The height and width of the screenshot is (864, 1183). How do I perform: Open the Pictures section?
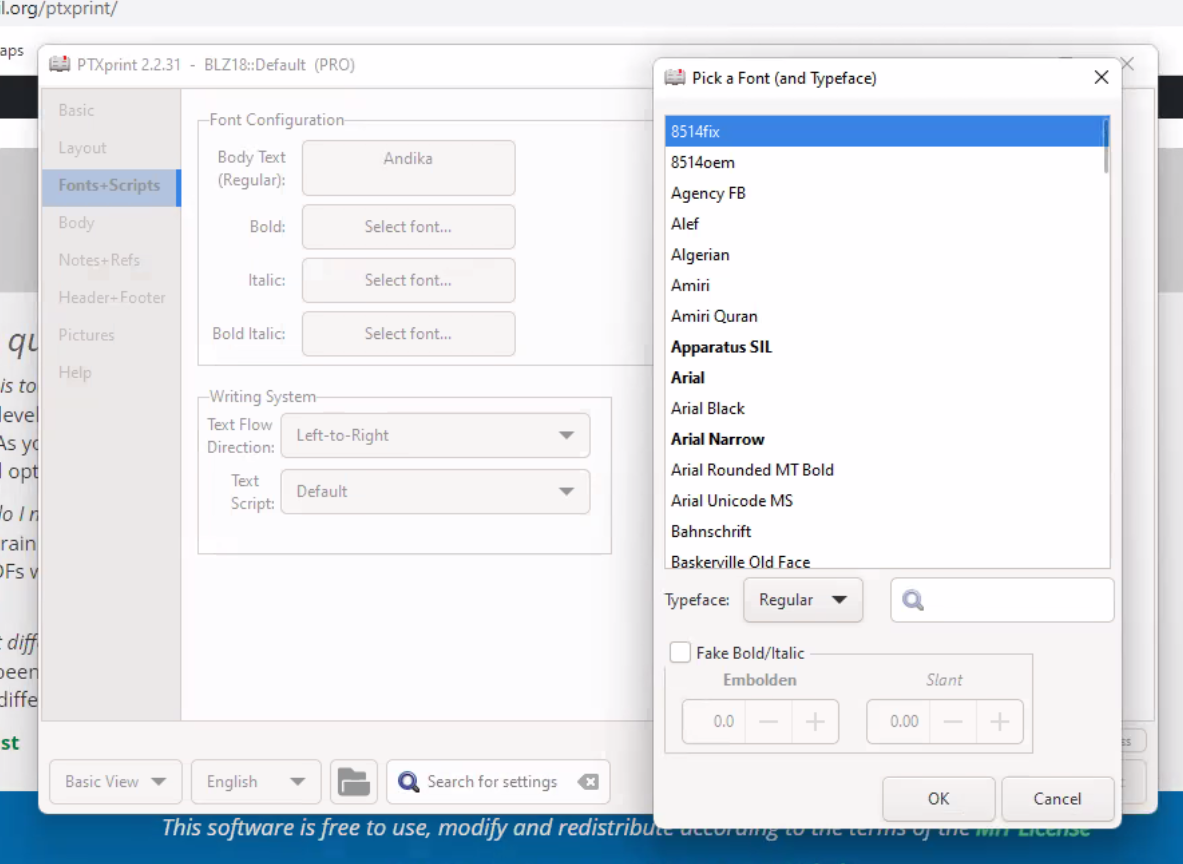tap(86, 334)
